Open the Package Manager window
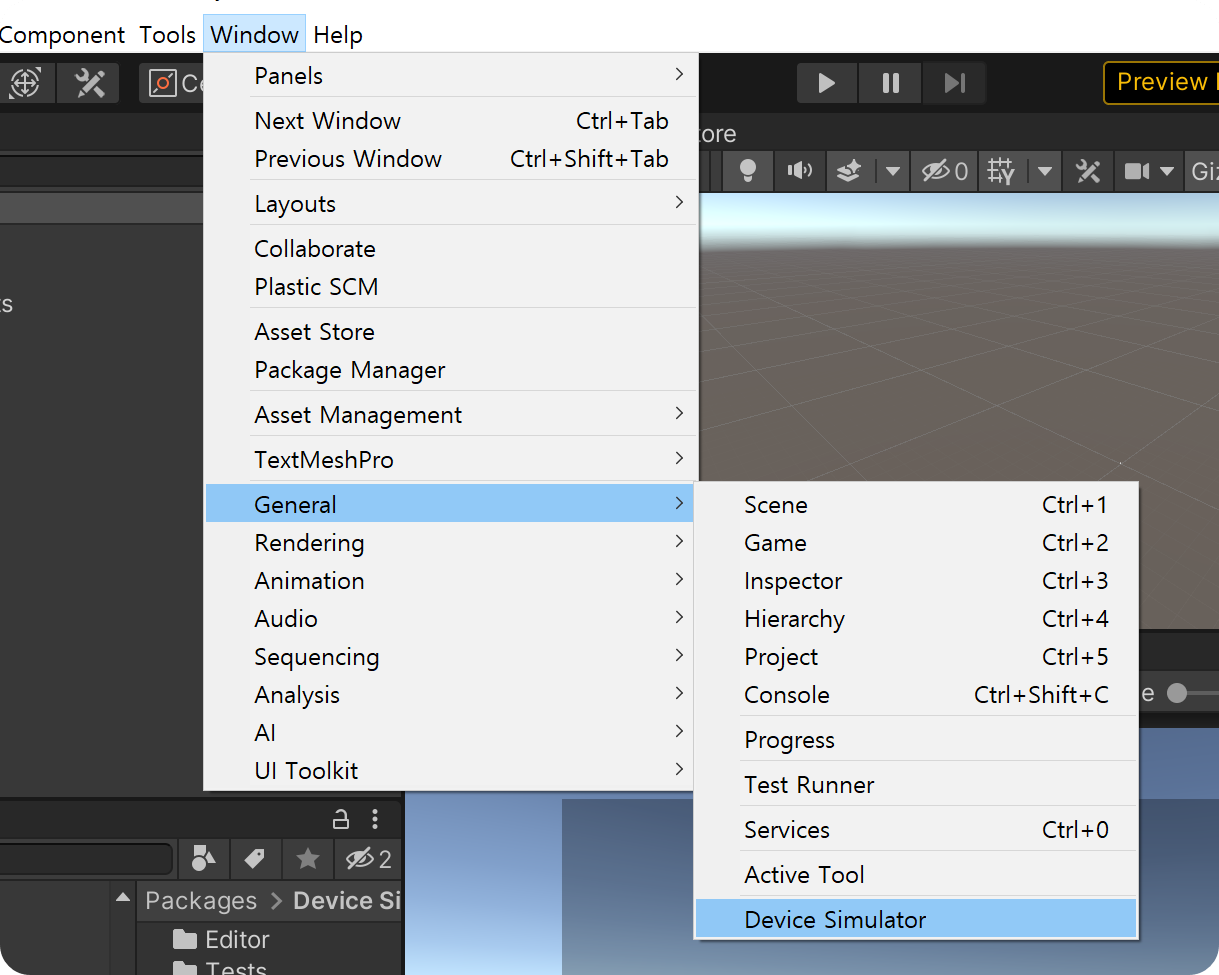Image resolution: width=1219 pixels, height=975 pixels. click(451, 370)
